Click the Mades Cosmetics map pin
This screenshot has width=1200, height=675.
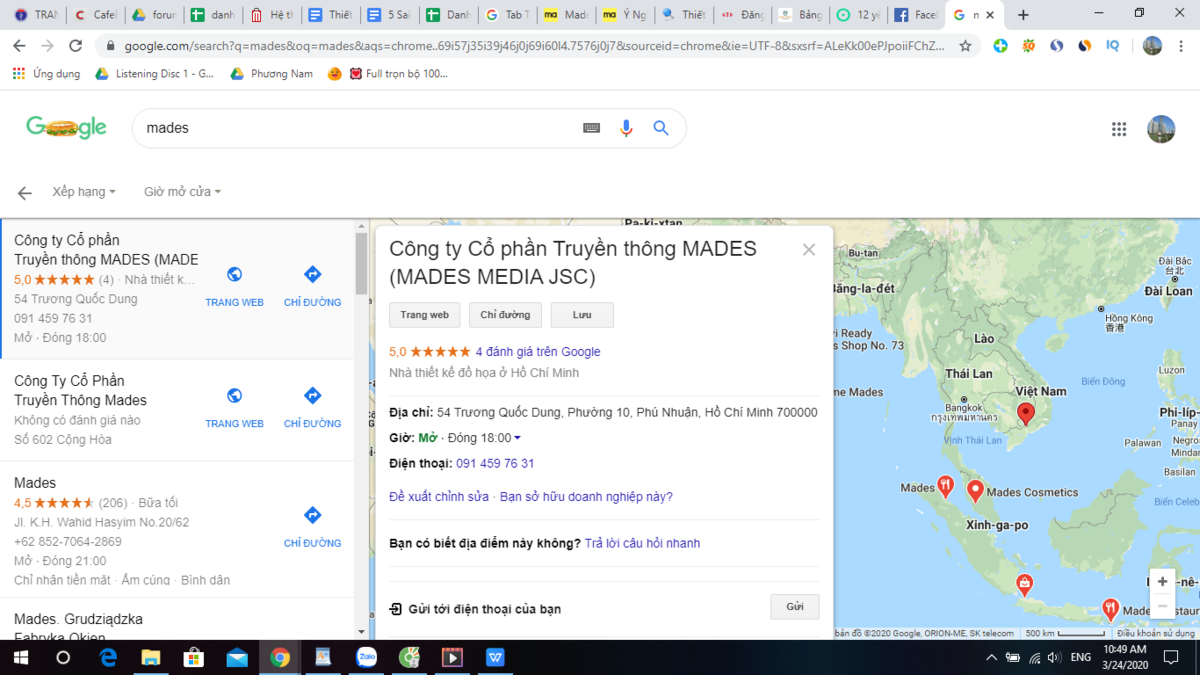coord(975,491)
